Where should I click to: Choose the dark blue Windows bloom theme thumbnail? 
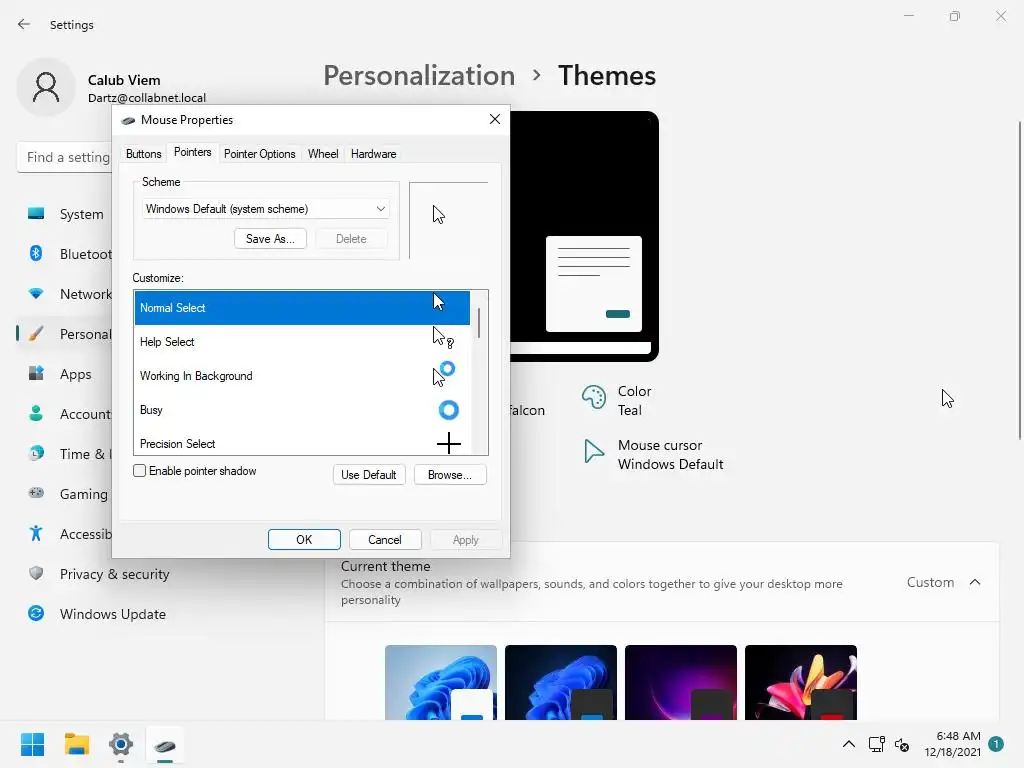pos(561,682)
